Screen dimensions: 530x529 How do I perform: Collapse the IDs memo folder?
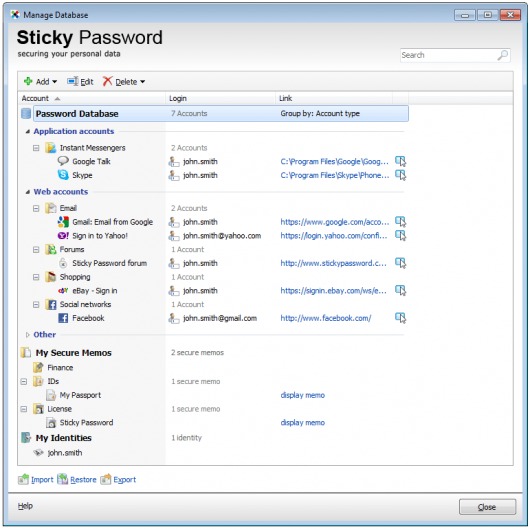pyautogui.click(x=24, y=382)
